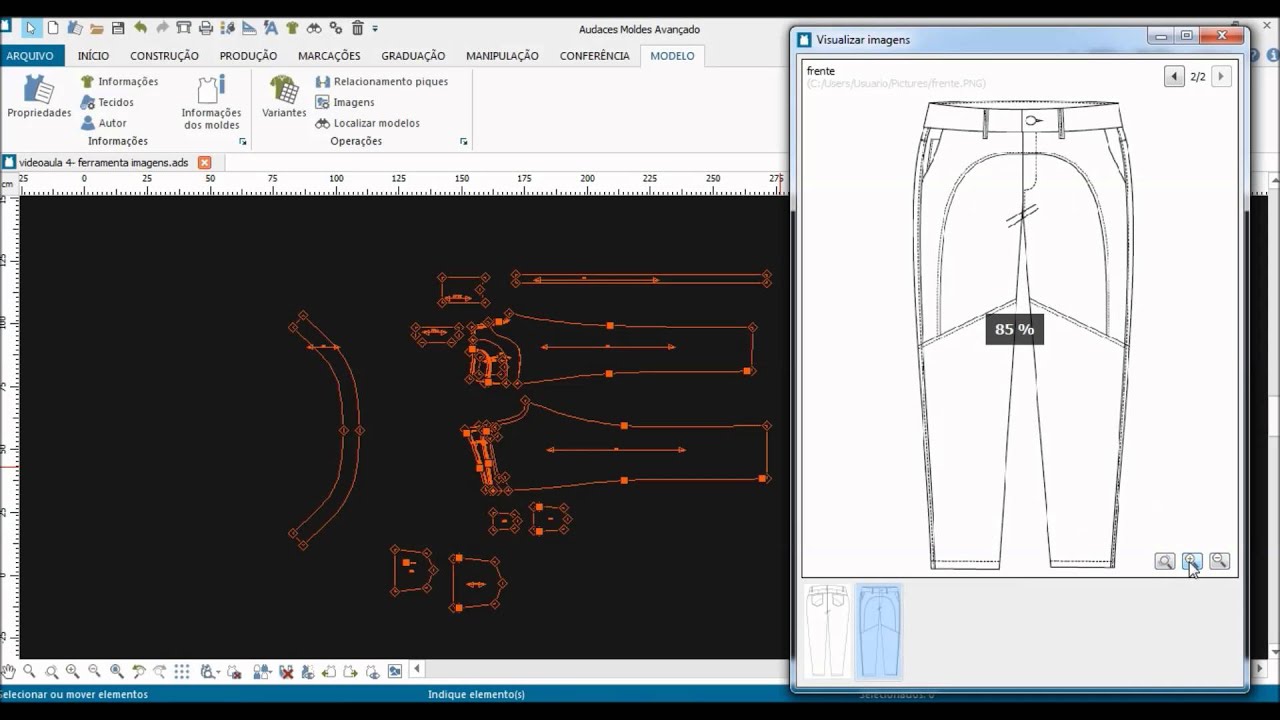Open Informações dos moldes
Screen dimensions: 1280x720
click(x=211, y=103)
